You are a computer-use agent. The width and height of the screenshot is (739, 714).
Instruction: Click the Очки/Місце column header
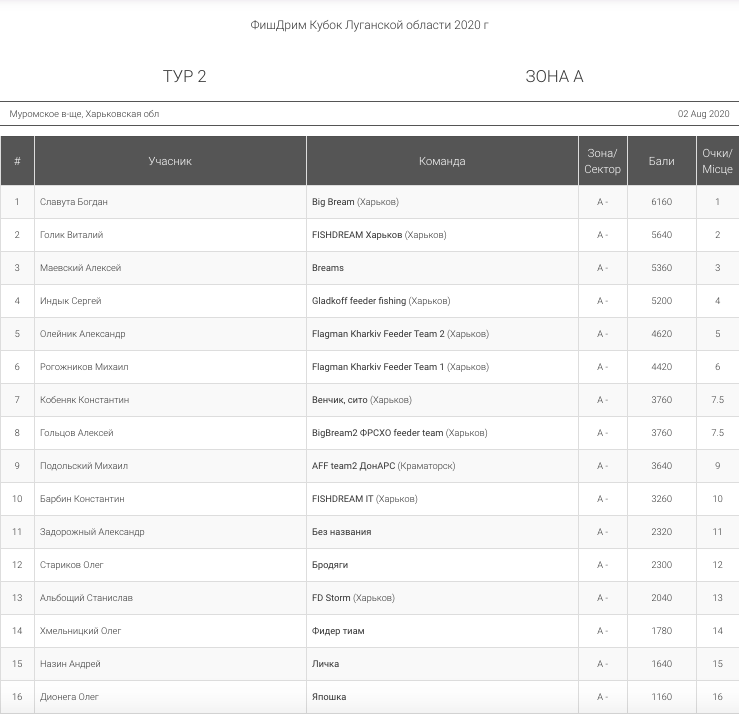tap(717, 161)
